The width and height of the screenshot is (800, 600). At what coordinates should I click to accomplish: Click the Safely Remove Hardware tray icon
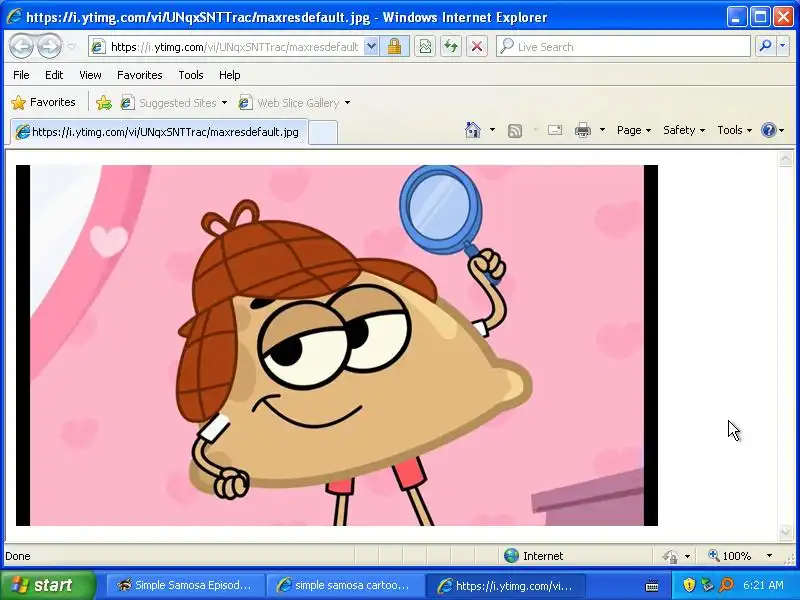707,585
